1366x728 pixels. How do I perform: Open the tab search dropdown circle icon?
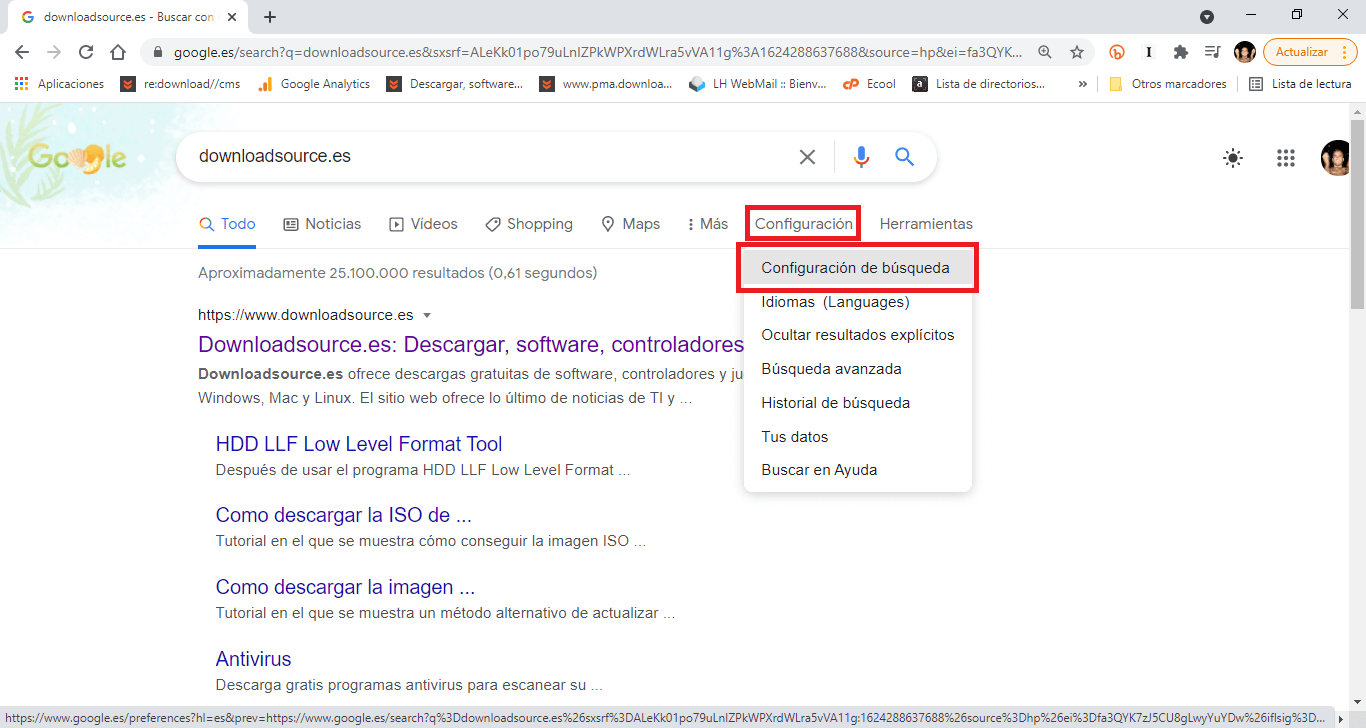[x=1207, y=17]
